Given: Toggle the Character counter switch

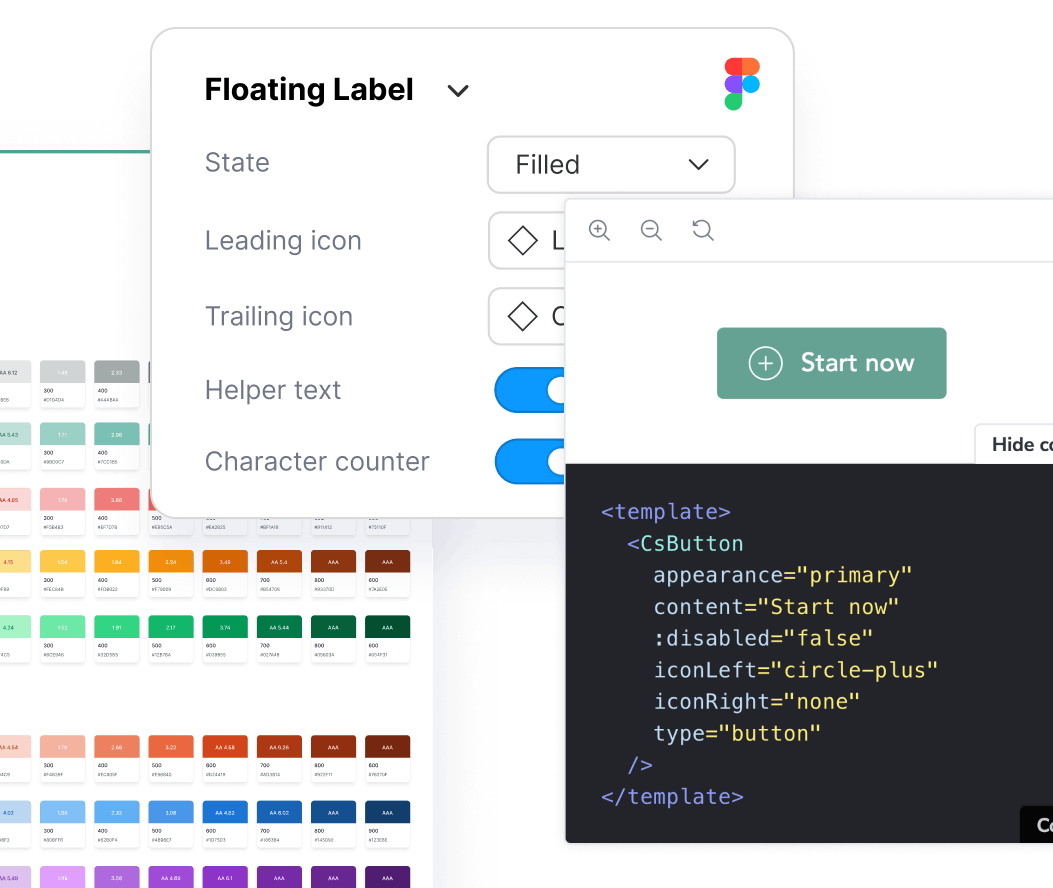Looking at the screenshot, I should (x=531, y=461).
